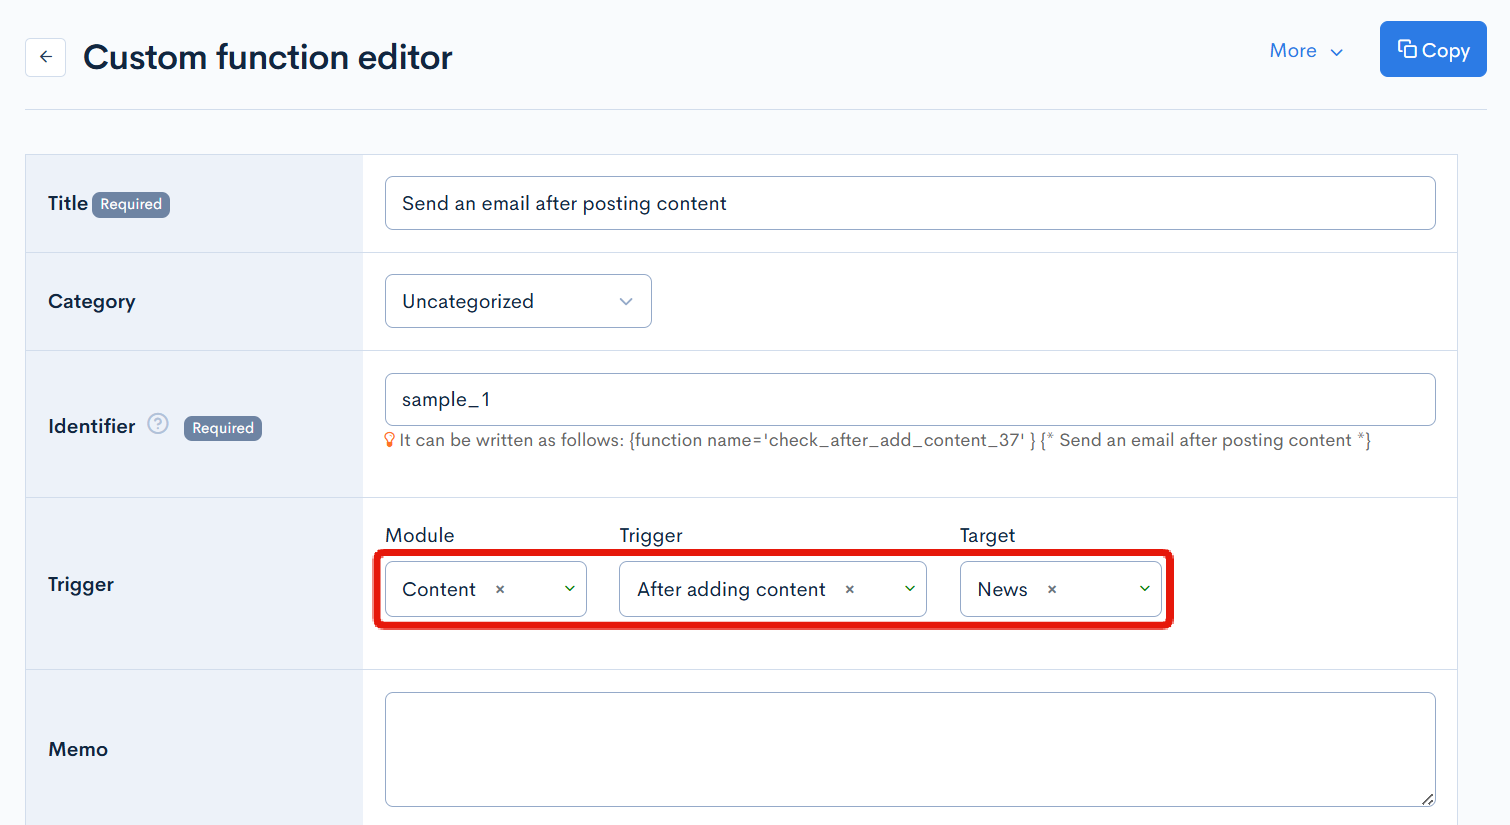The height and width of the screenshot is (825, 1510).
Task: Clear the Content module selection
Action: (500, 590)
